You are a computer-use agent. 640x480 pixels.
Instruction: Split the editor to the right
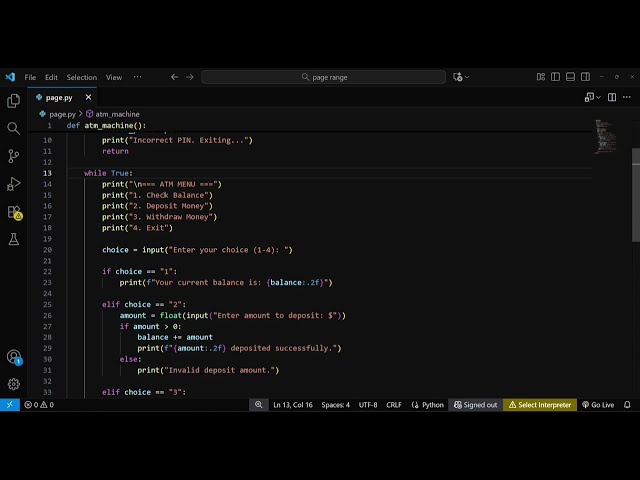[x=612, y=97]
